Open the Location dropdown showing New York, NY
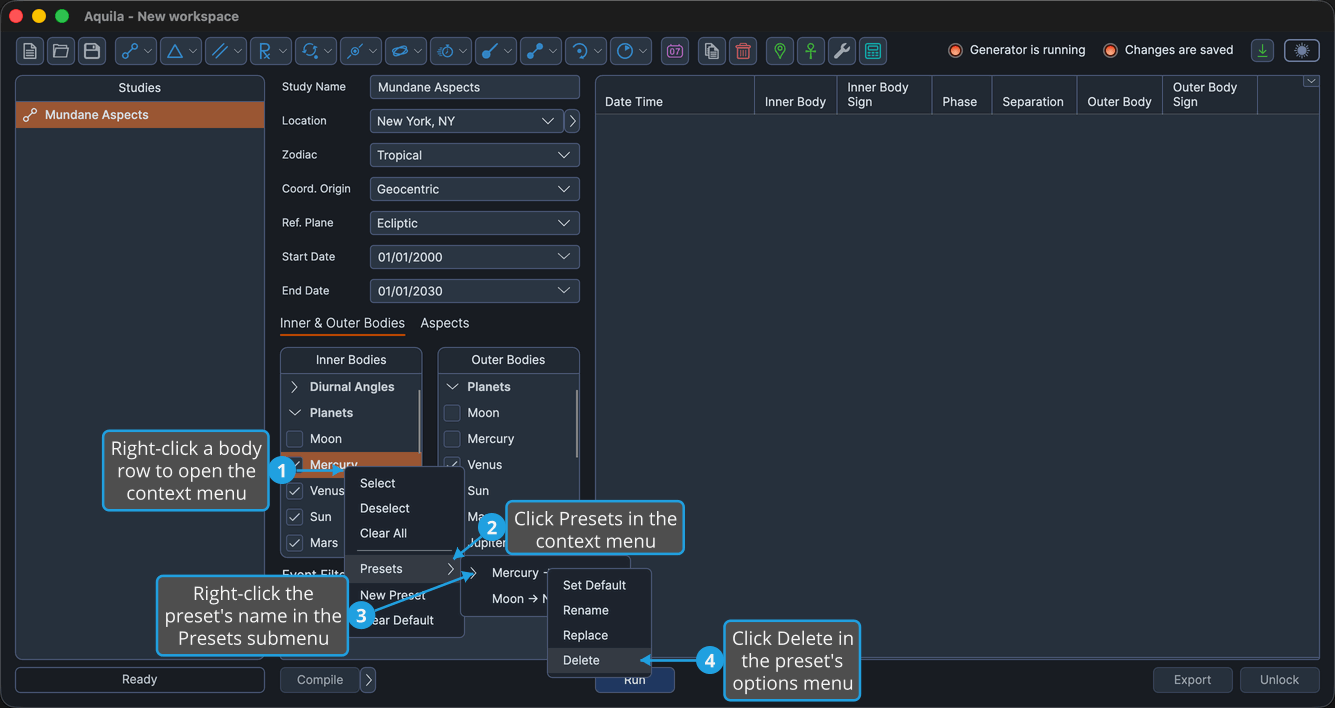This screenshot has width=1335, height=708. click(x=466, y=121)
